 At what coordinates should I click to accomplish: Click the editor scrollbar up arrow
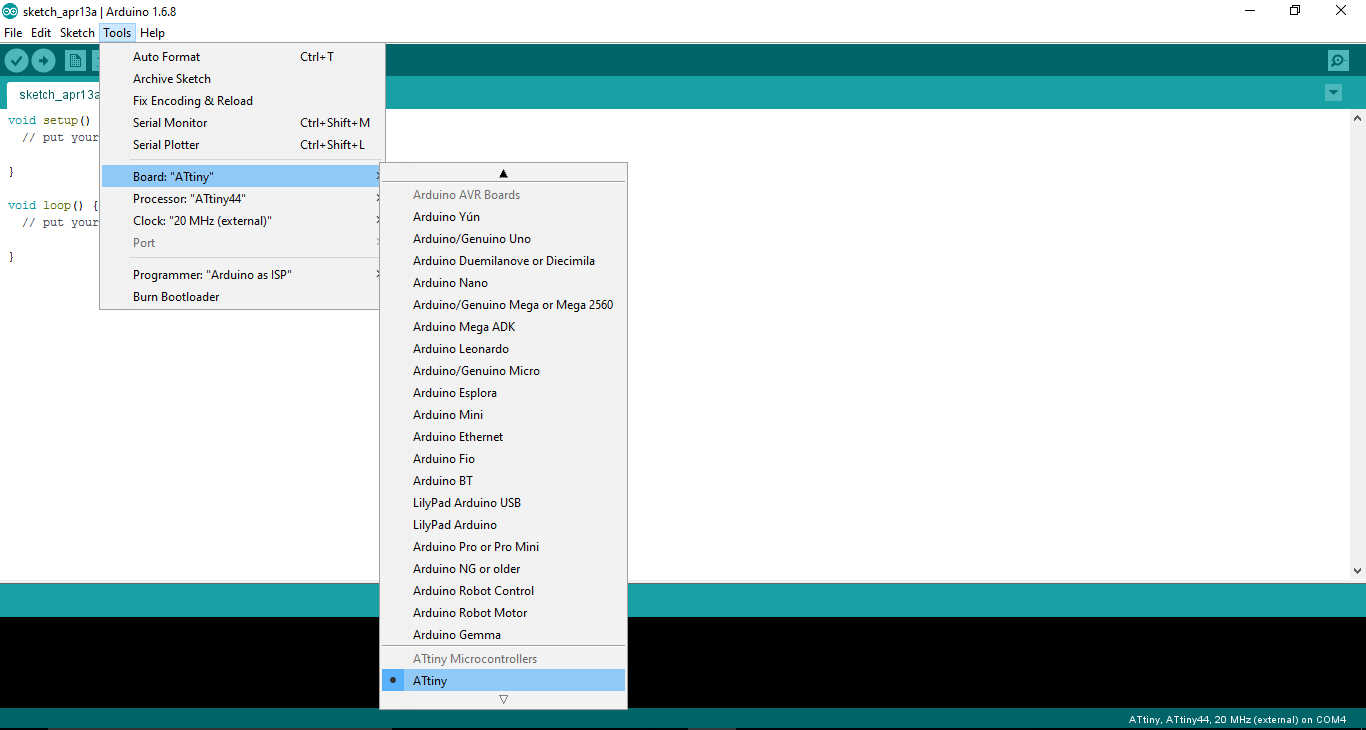[1357, 118]
